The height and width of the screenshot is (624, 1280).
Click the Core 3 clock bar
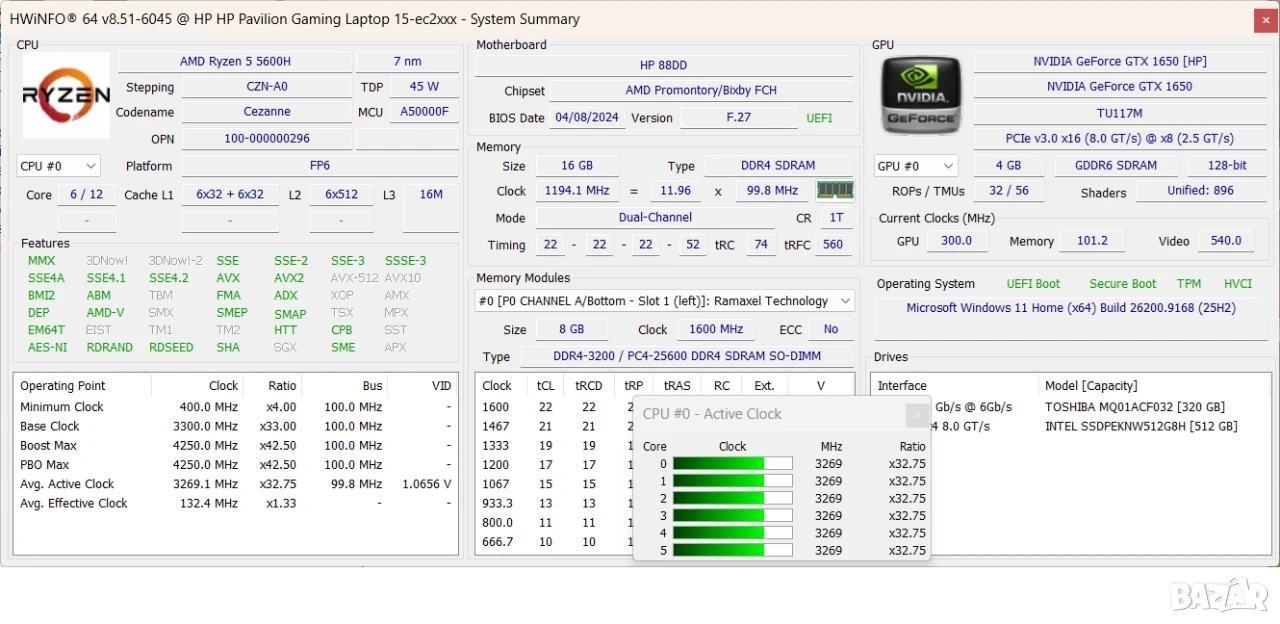pyautogui.click(x=732, y=515)
